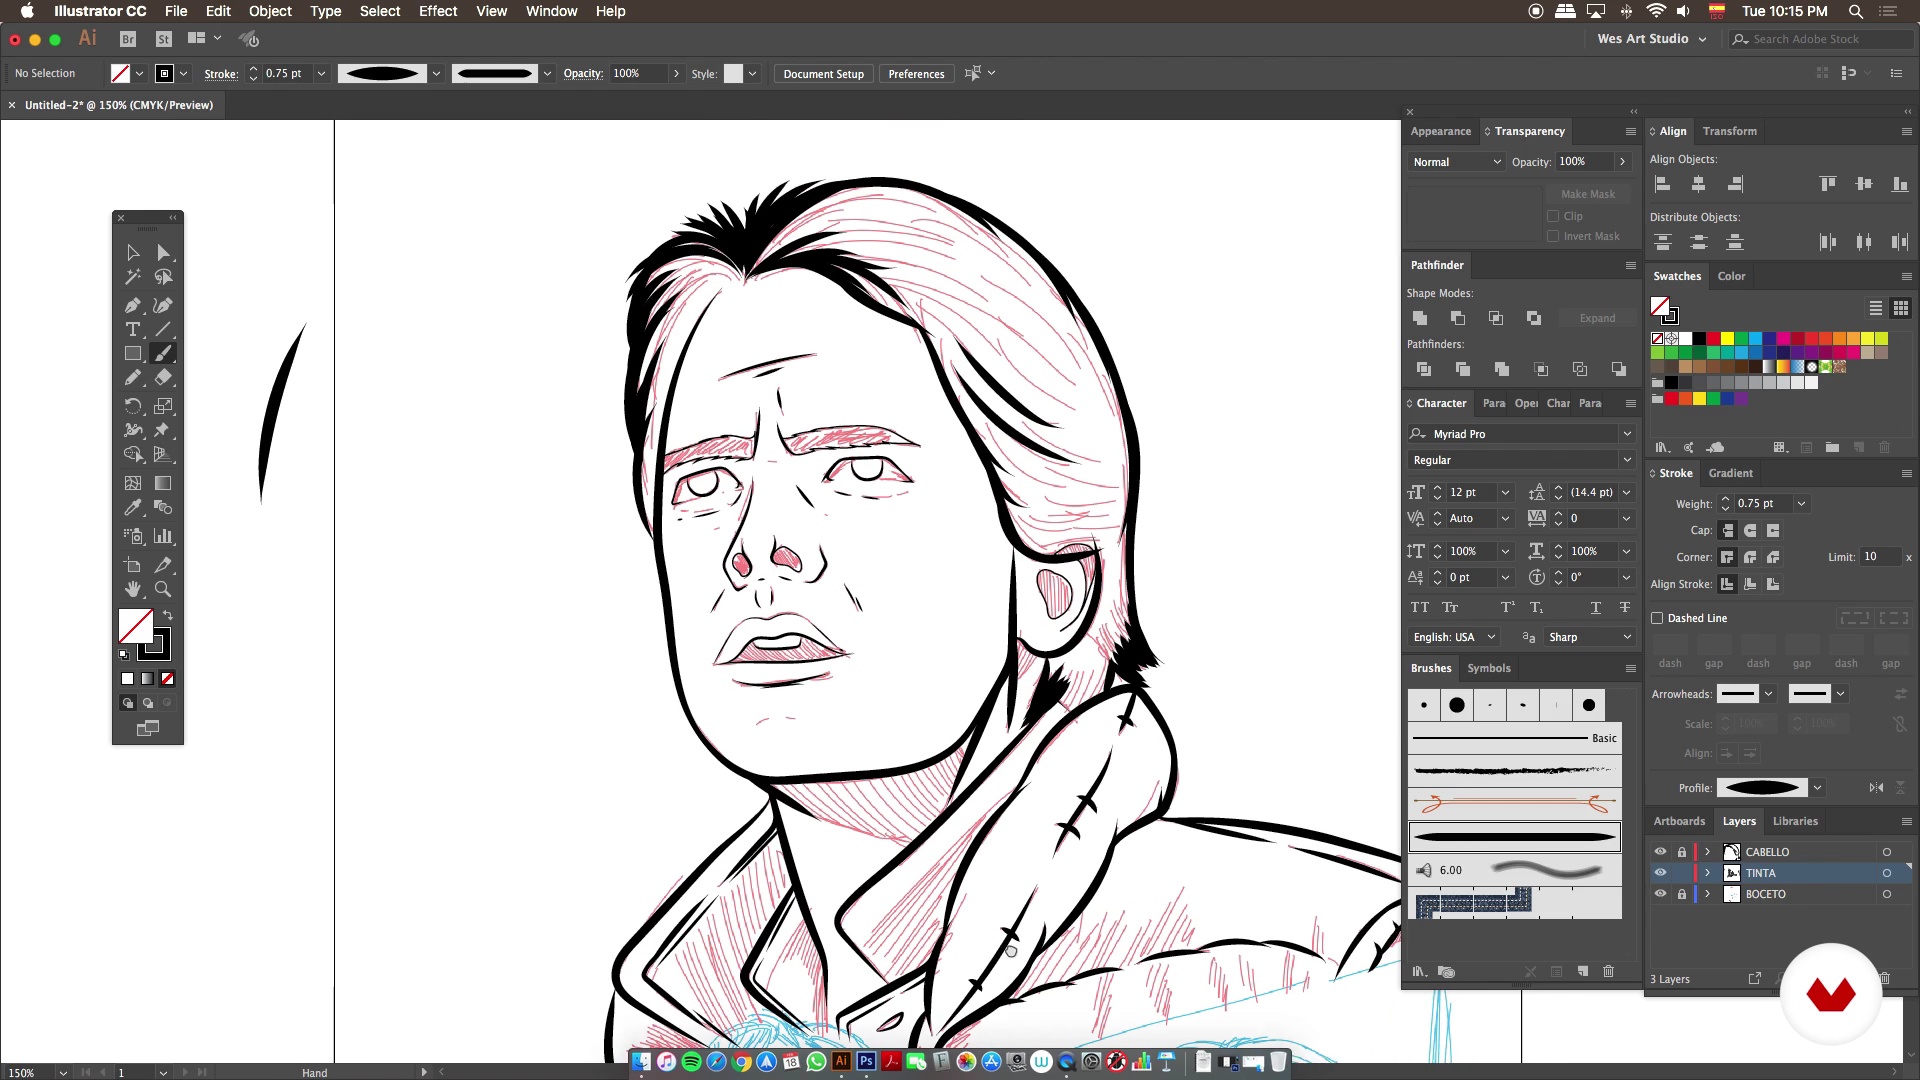The image size is (1920, 1080).
Task: Select the Pen tool in toolbox
Action: 133,305
